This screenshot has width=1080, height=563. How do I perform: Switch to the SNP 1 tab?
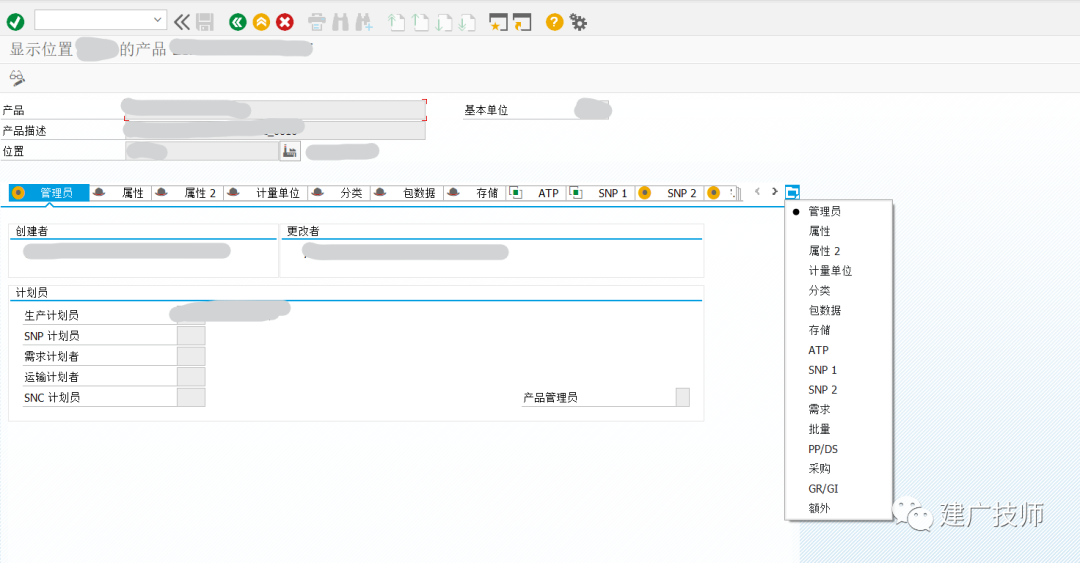(601, 193)
